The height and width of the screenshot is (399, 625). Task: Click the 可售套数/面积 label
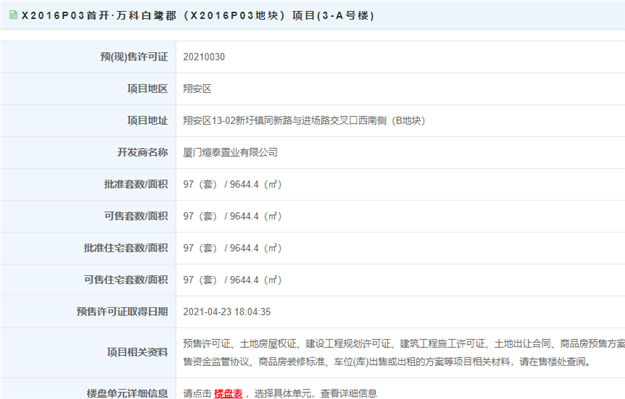(136, 216)
